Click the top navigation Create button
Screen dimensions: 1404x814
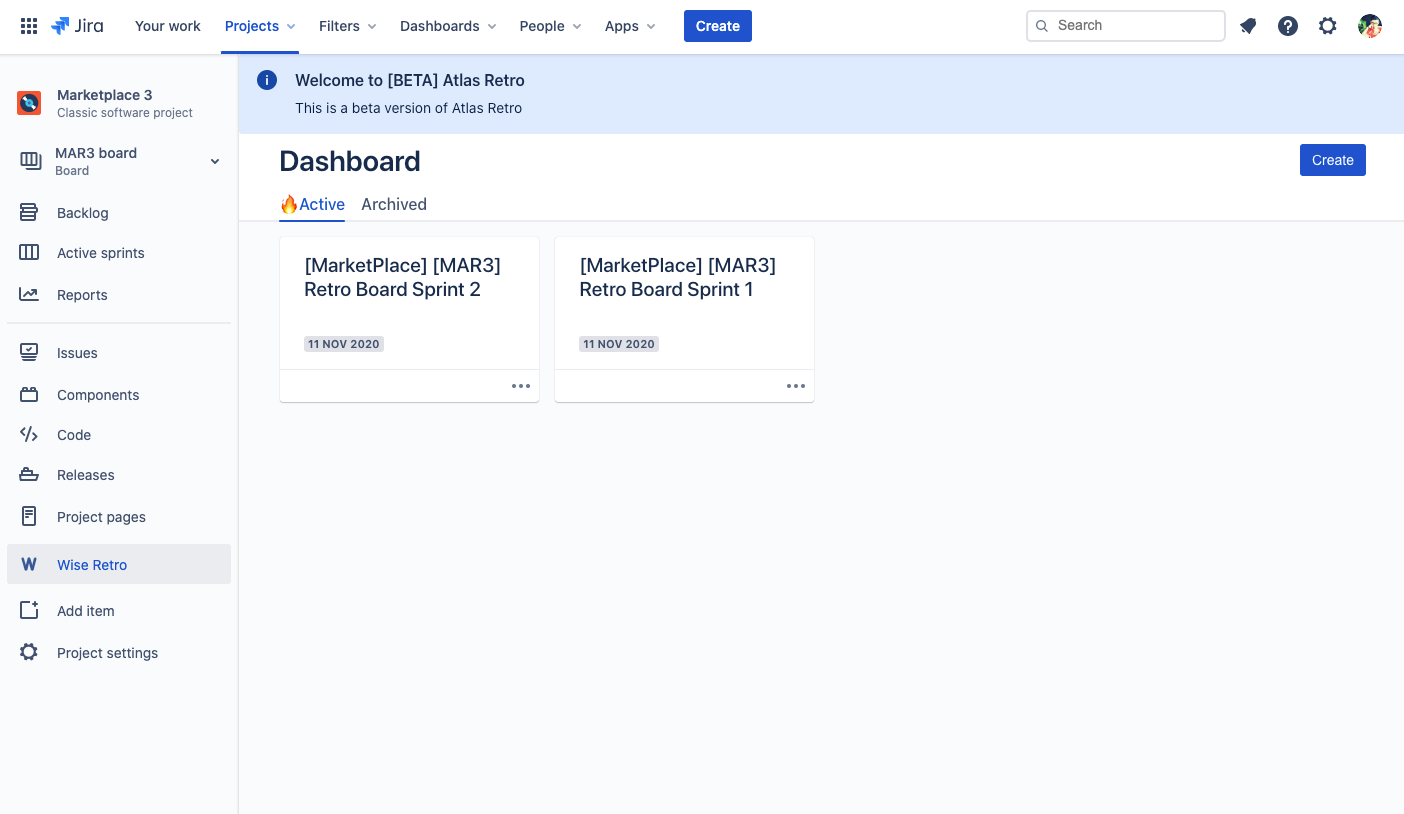click(718, 26)
